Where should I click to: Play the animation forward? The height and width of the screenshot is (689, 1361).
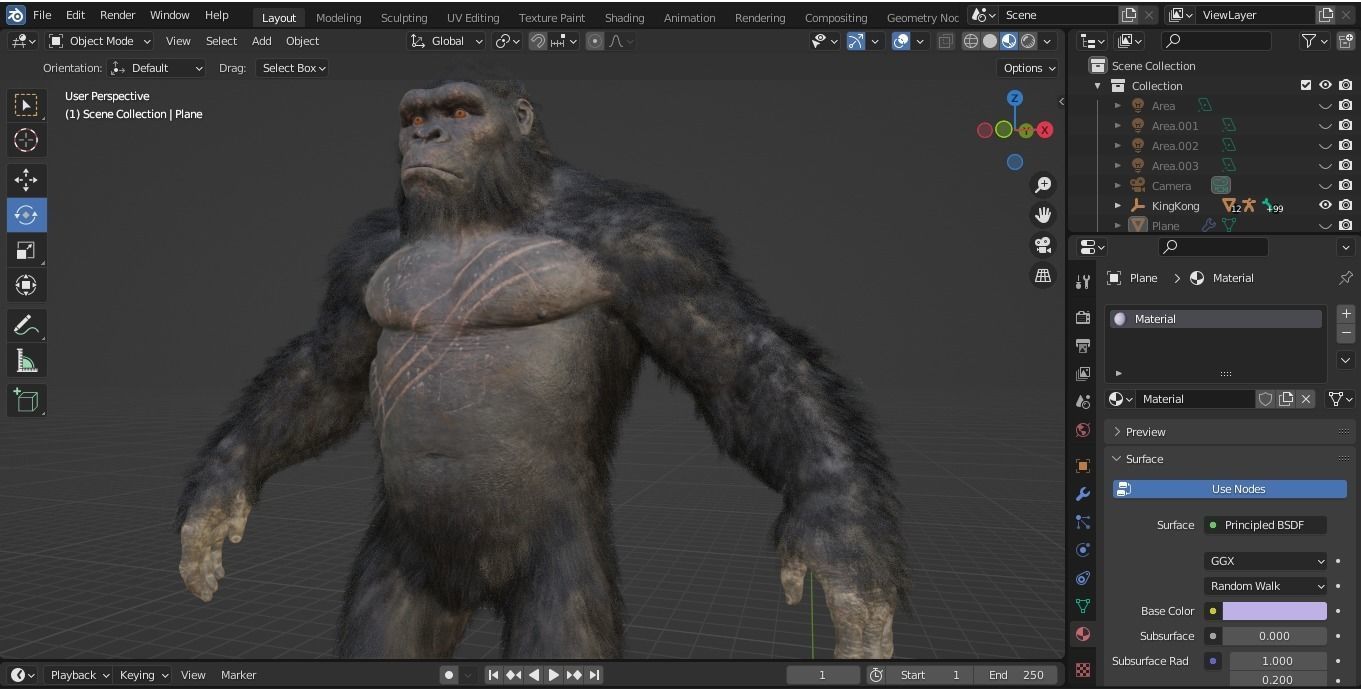(554, 675)
